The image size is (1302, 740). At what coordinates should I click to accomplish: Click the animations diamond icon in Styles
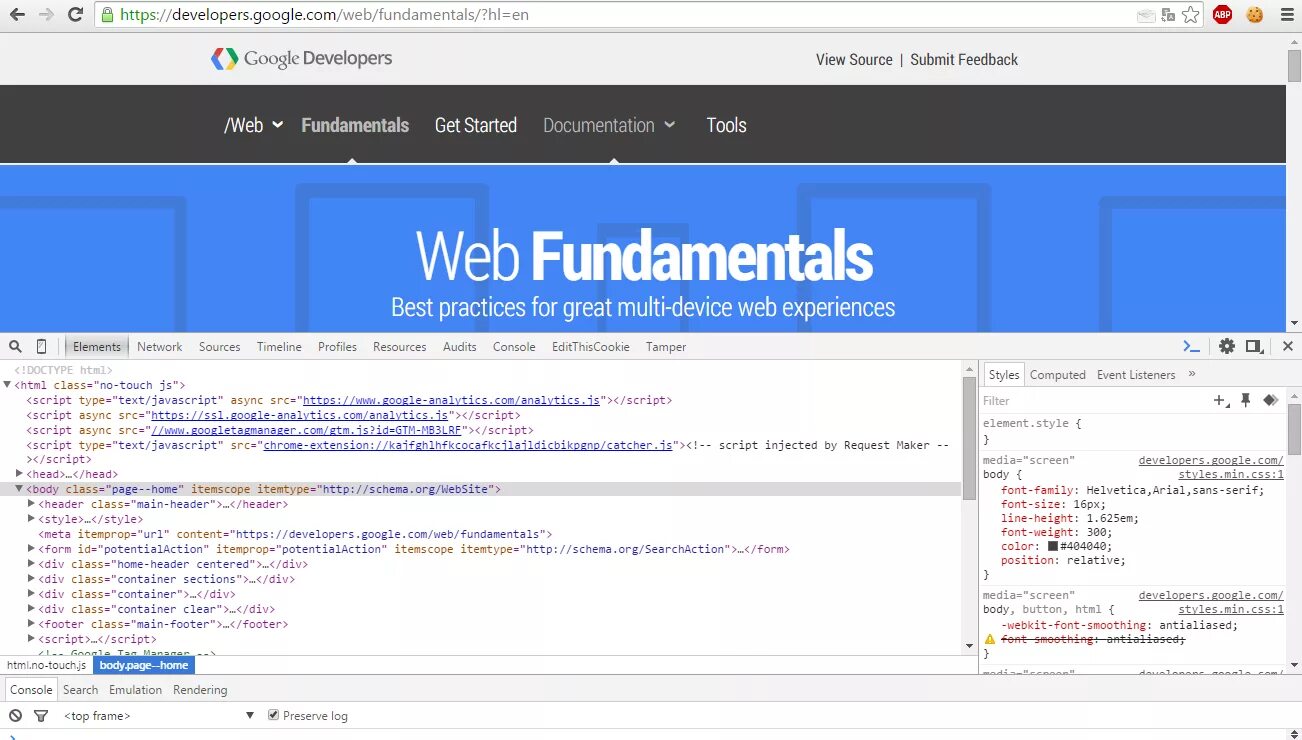pos(1270,400)
